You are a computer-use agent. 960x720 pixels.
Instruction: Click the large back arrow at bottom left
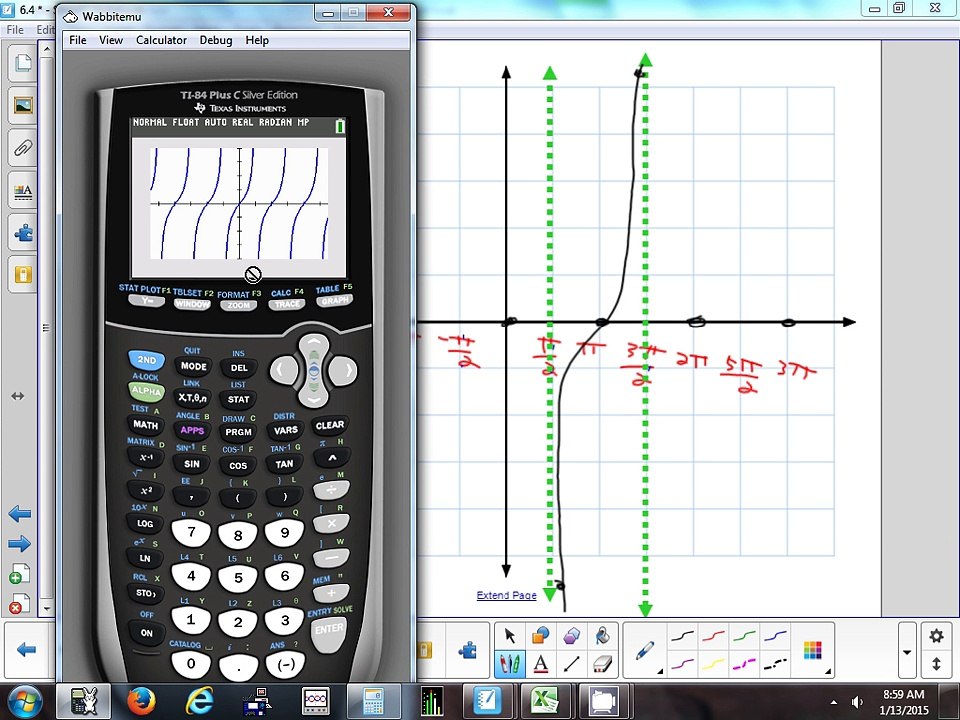coord(26,650)
